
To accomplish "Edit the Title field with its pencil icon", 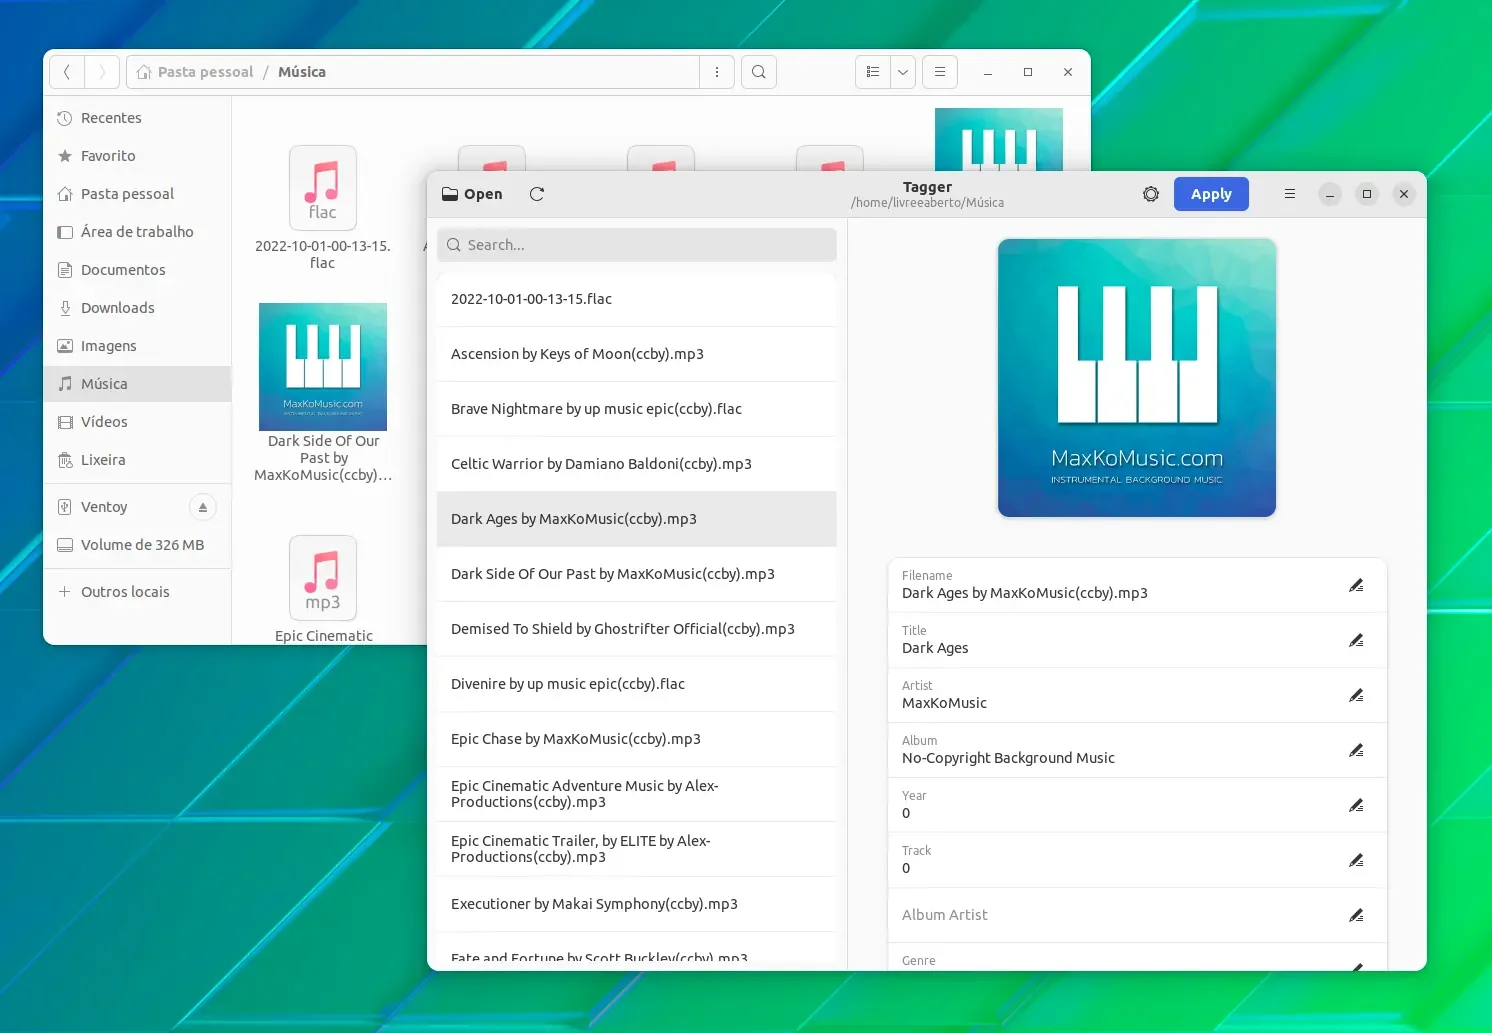I will tap(1356, 640).
